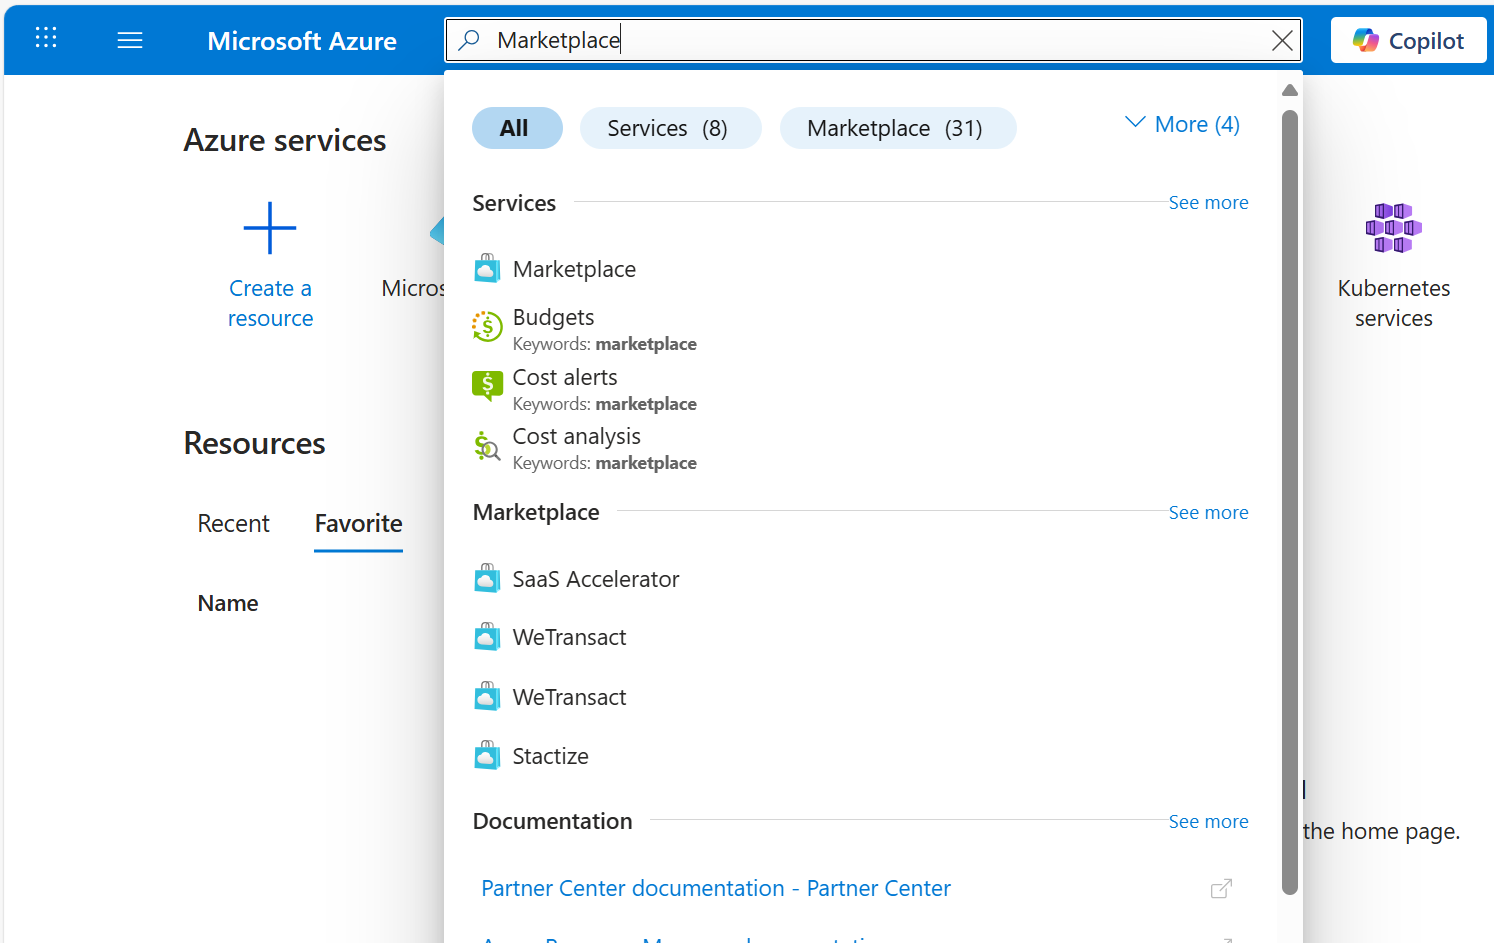This screenshot has height=943, width=1494.
Task: Open the Azure apps grid launcher
Action: pos(46,38)
